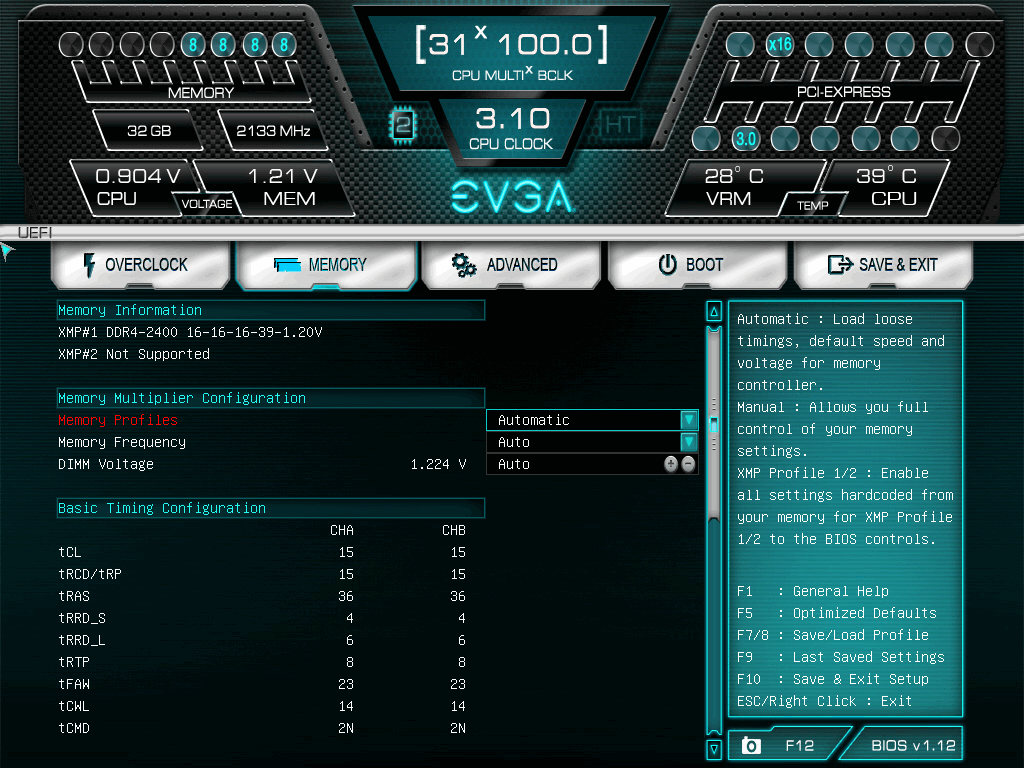The width and height of the screenshot is (1024, 768).
Task: Select the Memory Profiles setting label
Action: coord(118,420)
